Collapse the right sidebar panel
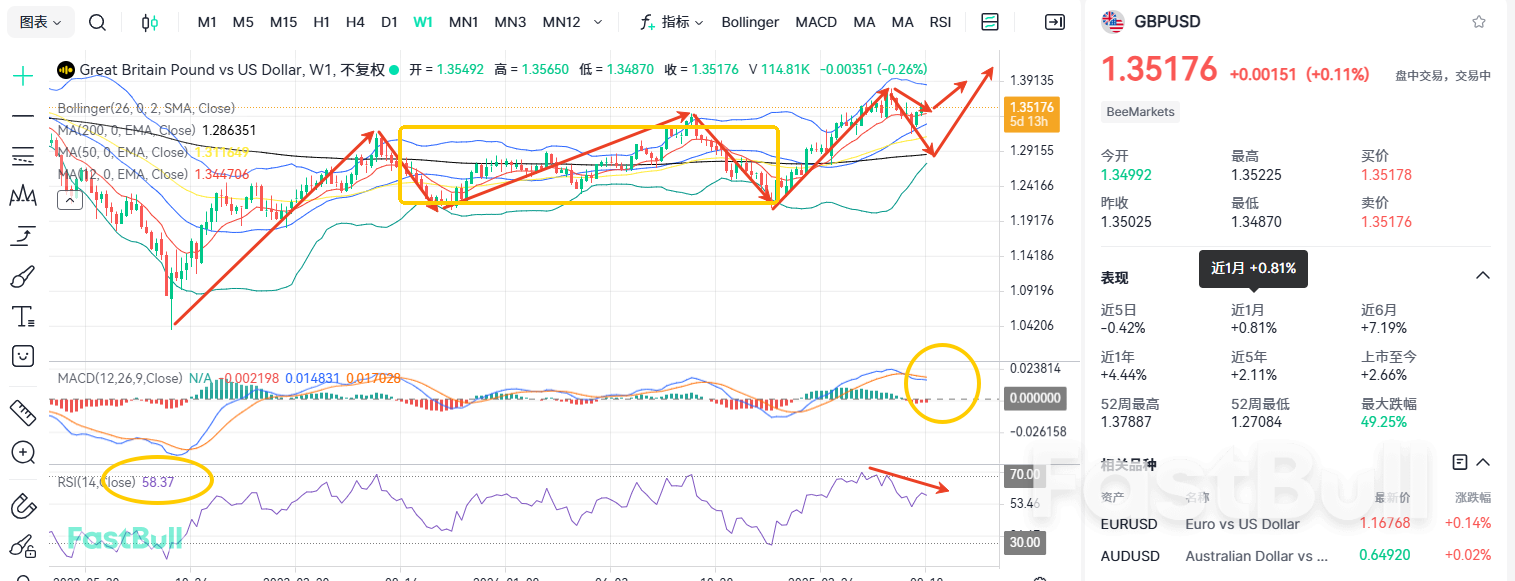The image size is (1515, 581). (1054, 21)
